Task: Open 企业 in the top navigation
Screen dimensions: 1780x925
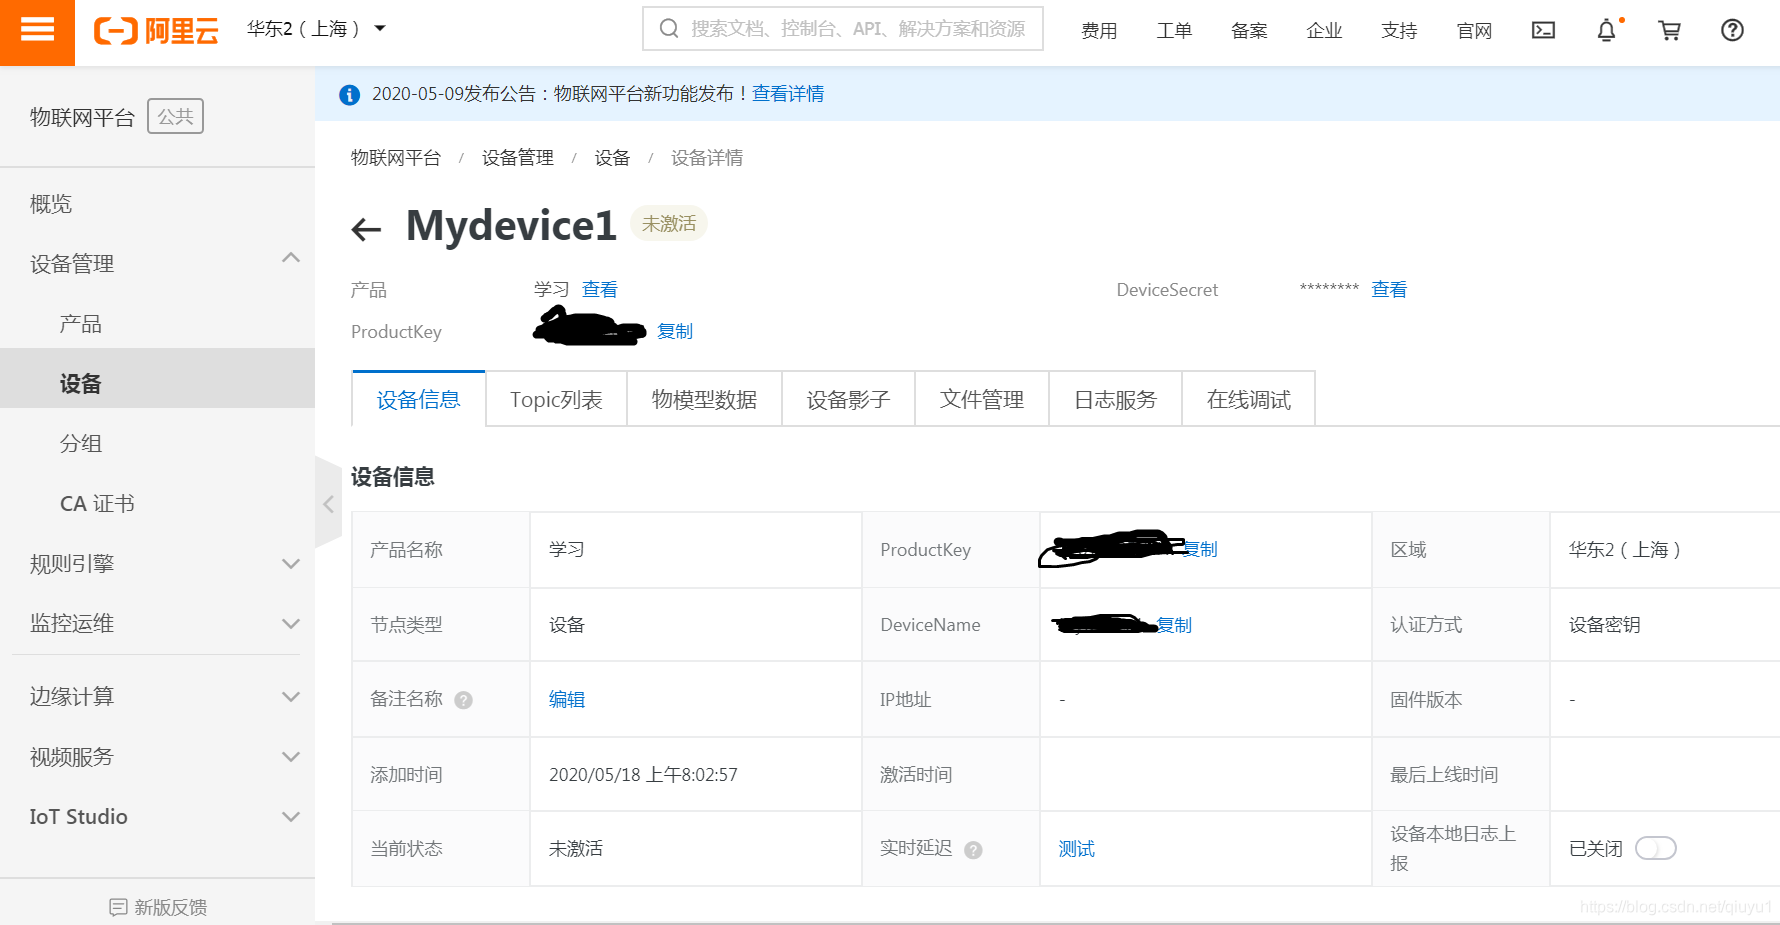Action: (x=1324, y=31)
